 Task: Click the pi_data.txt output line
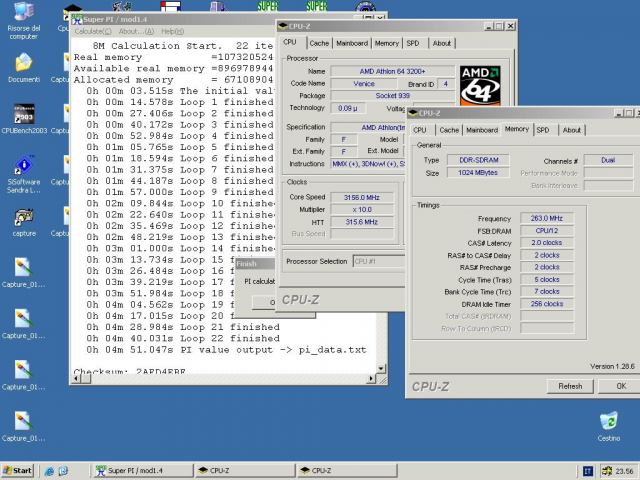tap(226, 350)
